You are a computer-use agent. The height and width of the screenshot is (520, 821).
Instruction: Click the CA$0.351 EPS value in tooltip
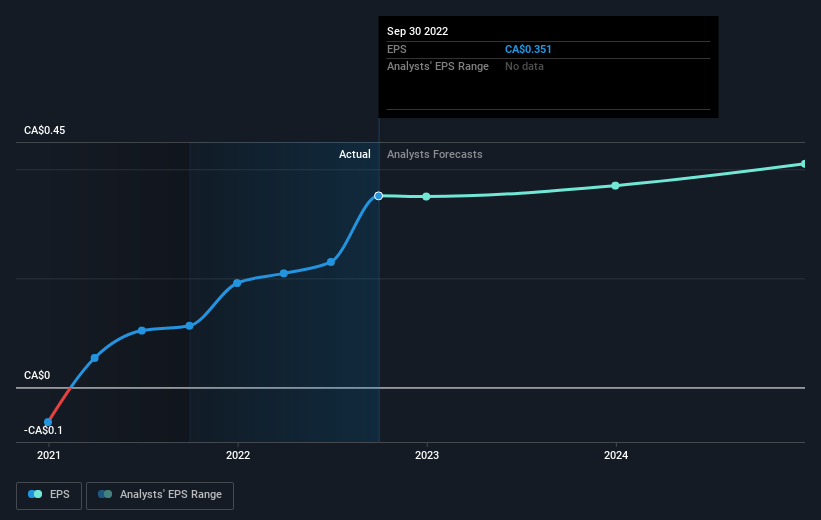(x=528, y=49)
